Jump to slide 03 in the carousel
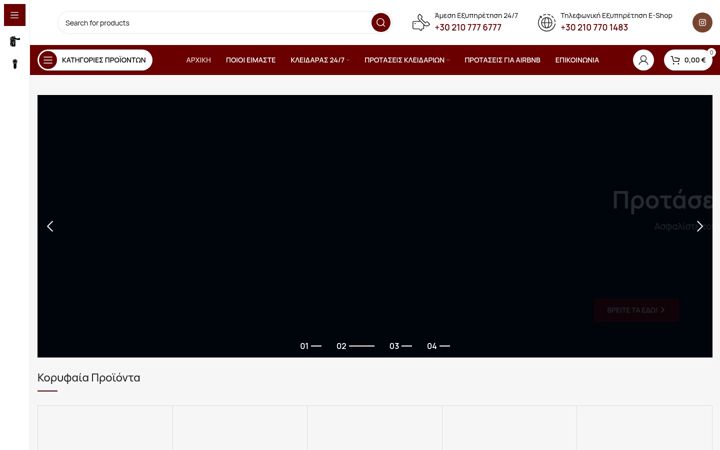This screenshot has width=720, height=450. (400, 346)
